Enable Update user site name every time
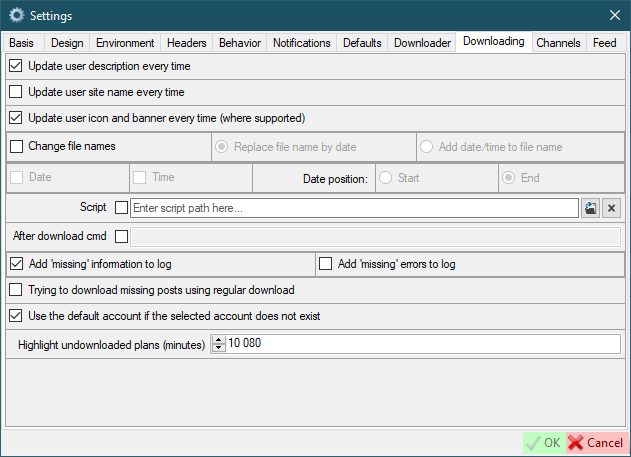Viewport: 631px width, 457px height. 15,92
